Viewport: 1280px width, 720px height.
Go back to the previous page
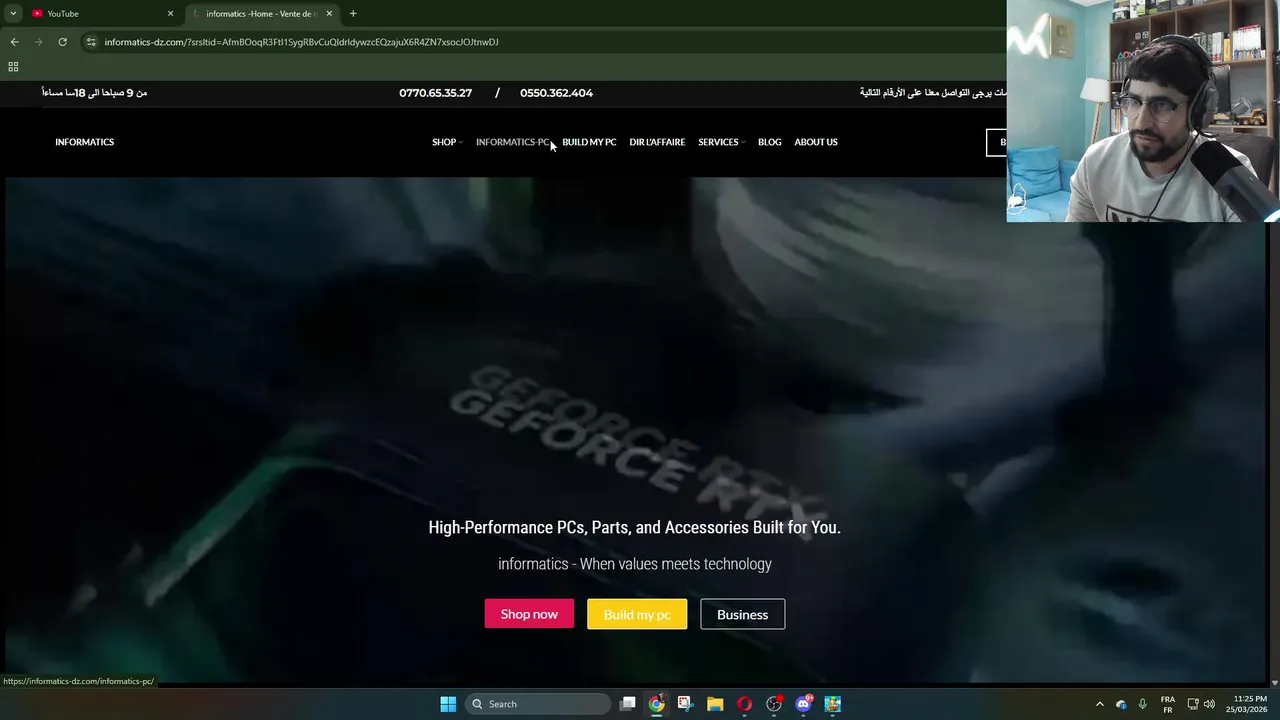point(14,42)
